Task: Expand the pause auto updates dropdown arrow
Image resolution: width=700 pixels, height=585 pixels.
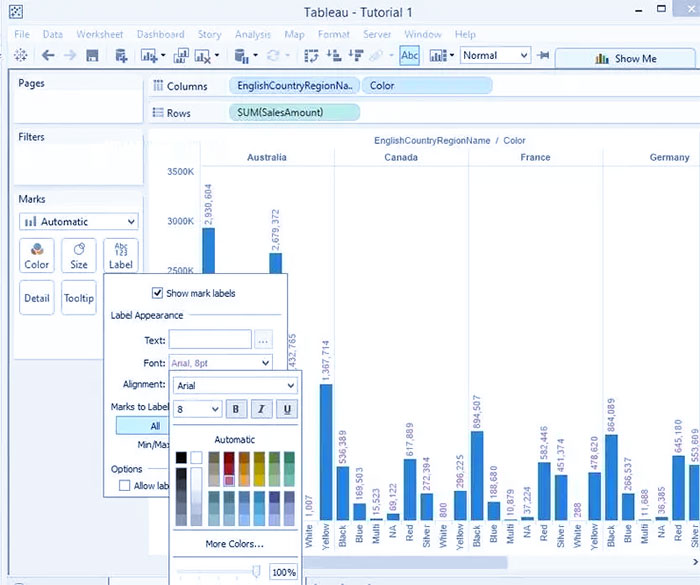Action: click(x=255, y=56)
